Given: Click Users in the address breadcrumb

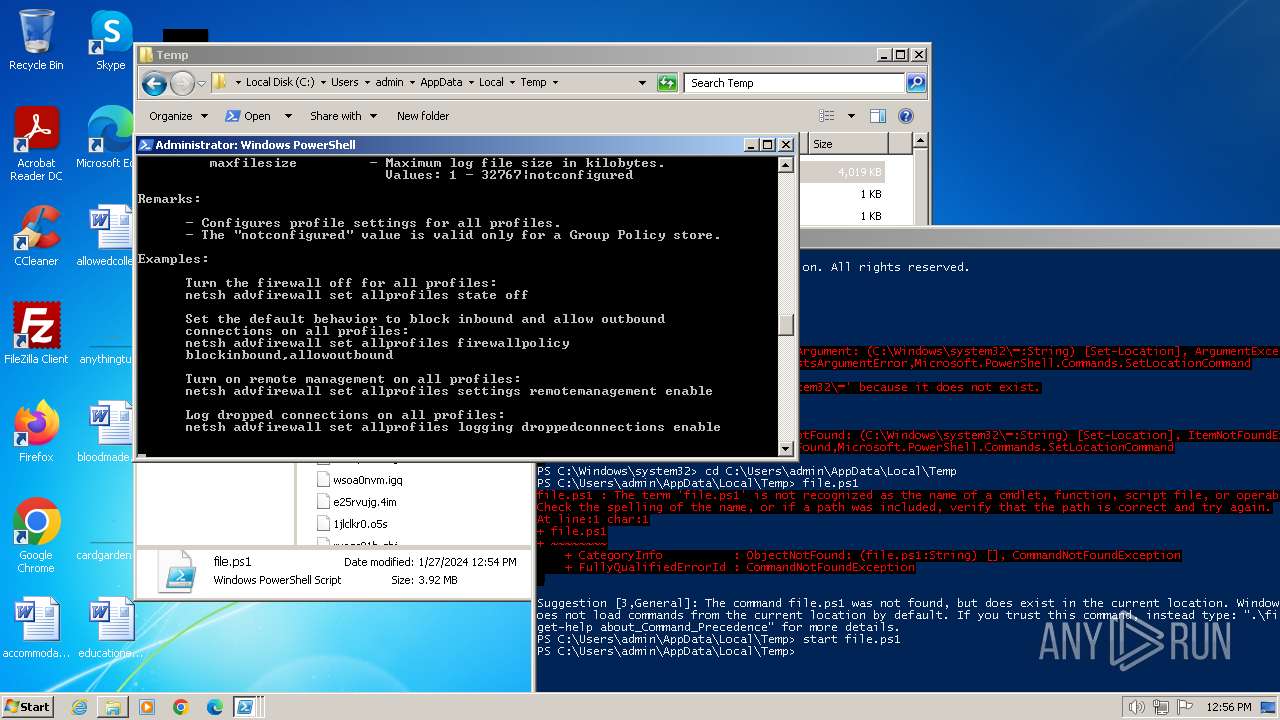Looking at the screenshot, I should (x=344, y=83).
